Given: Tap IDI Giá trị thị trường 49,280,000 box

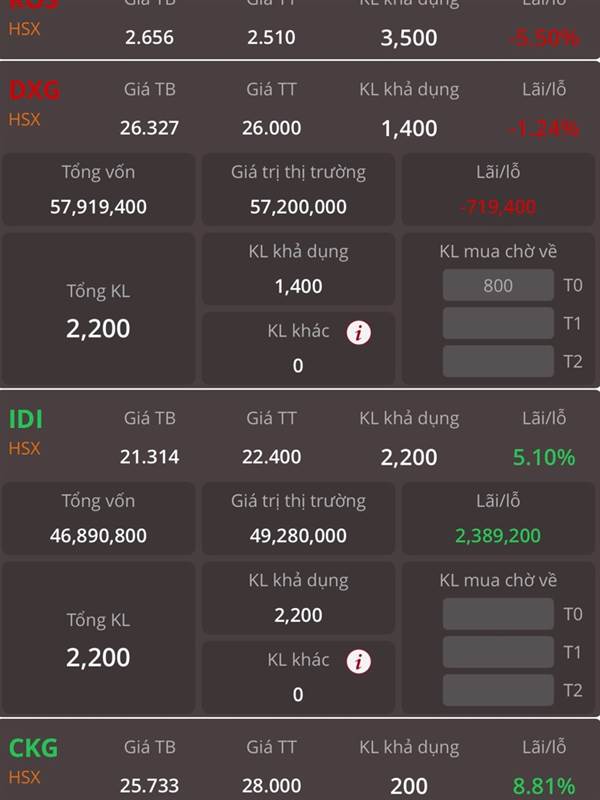Looking at the screenshot, I should (x=298, y=518).
